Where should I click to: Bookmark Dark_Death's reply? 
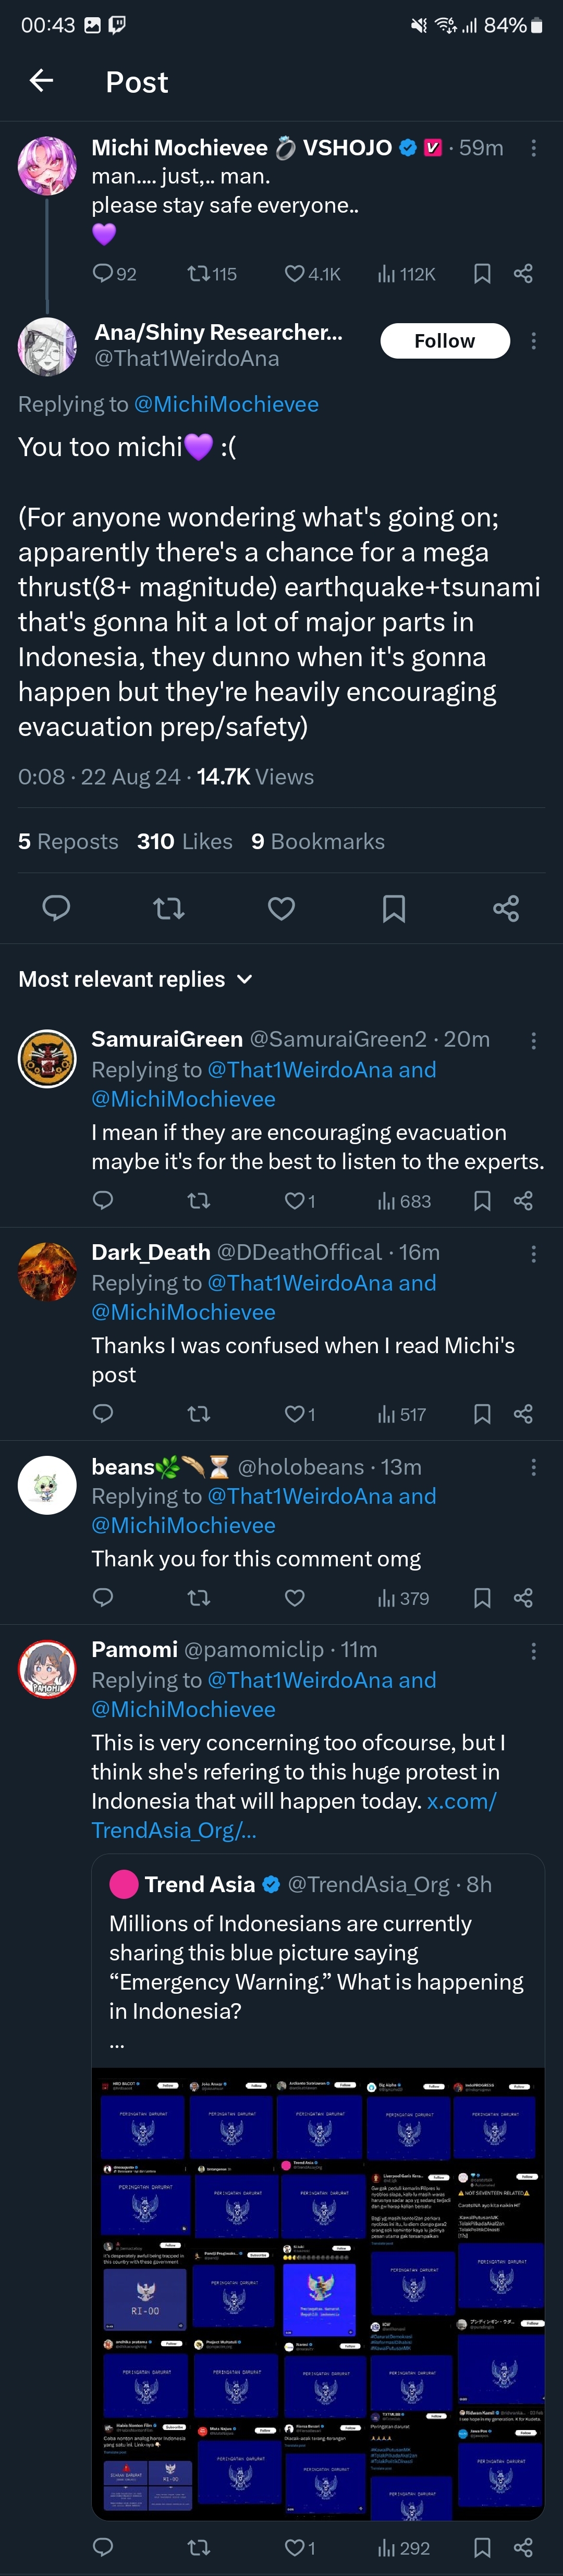coord(482,1414)
